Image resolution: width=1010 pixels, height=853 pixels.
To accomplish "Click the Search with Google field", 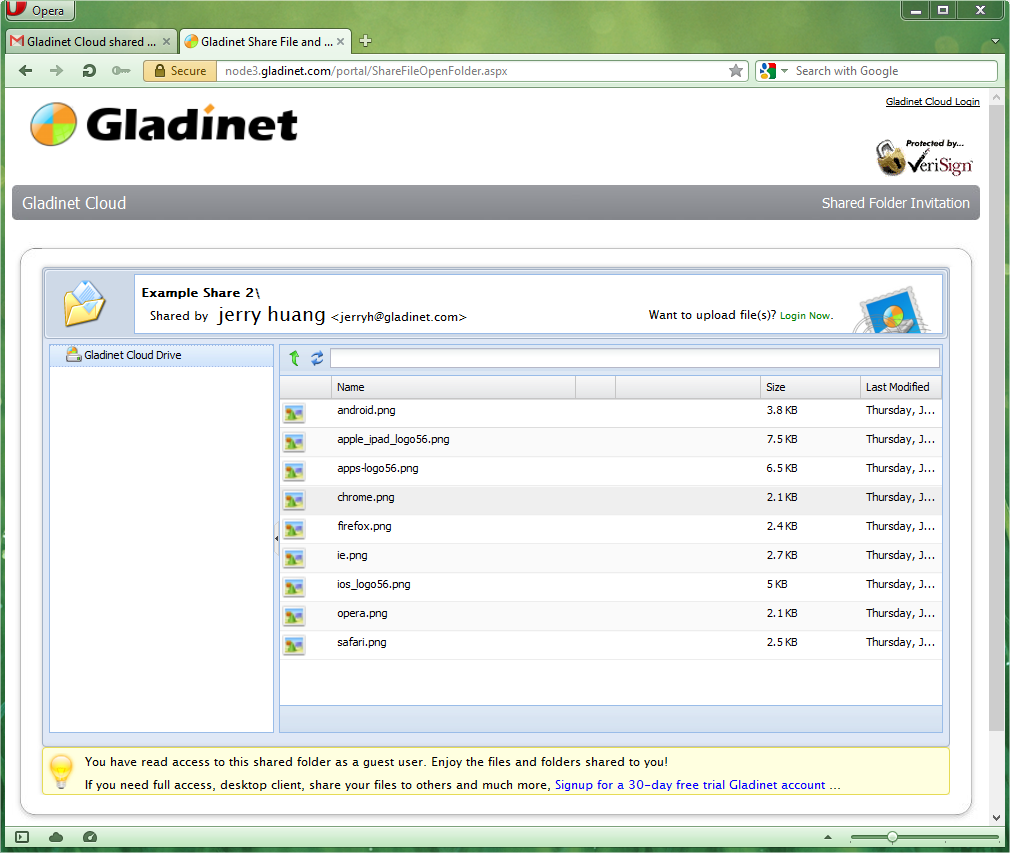I will point(894,71).
